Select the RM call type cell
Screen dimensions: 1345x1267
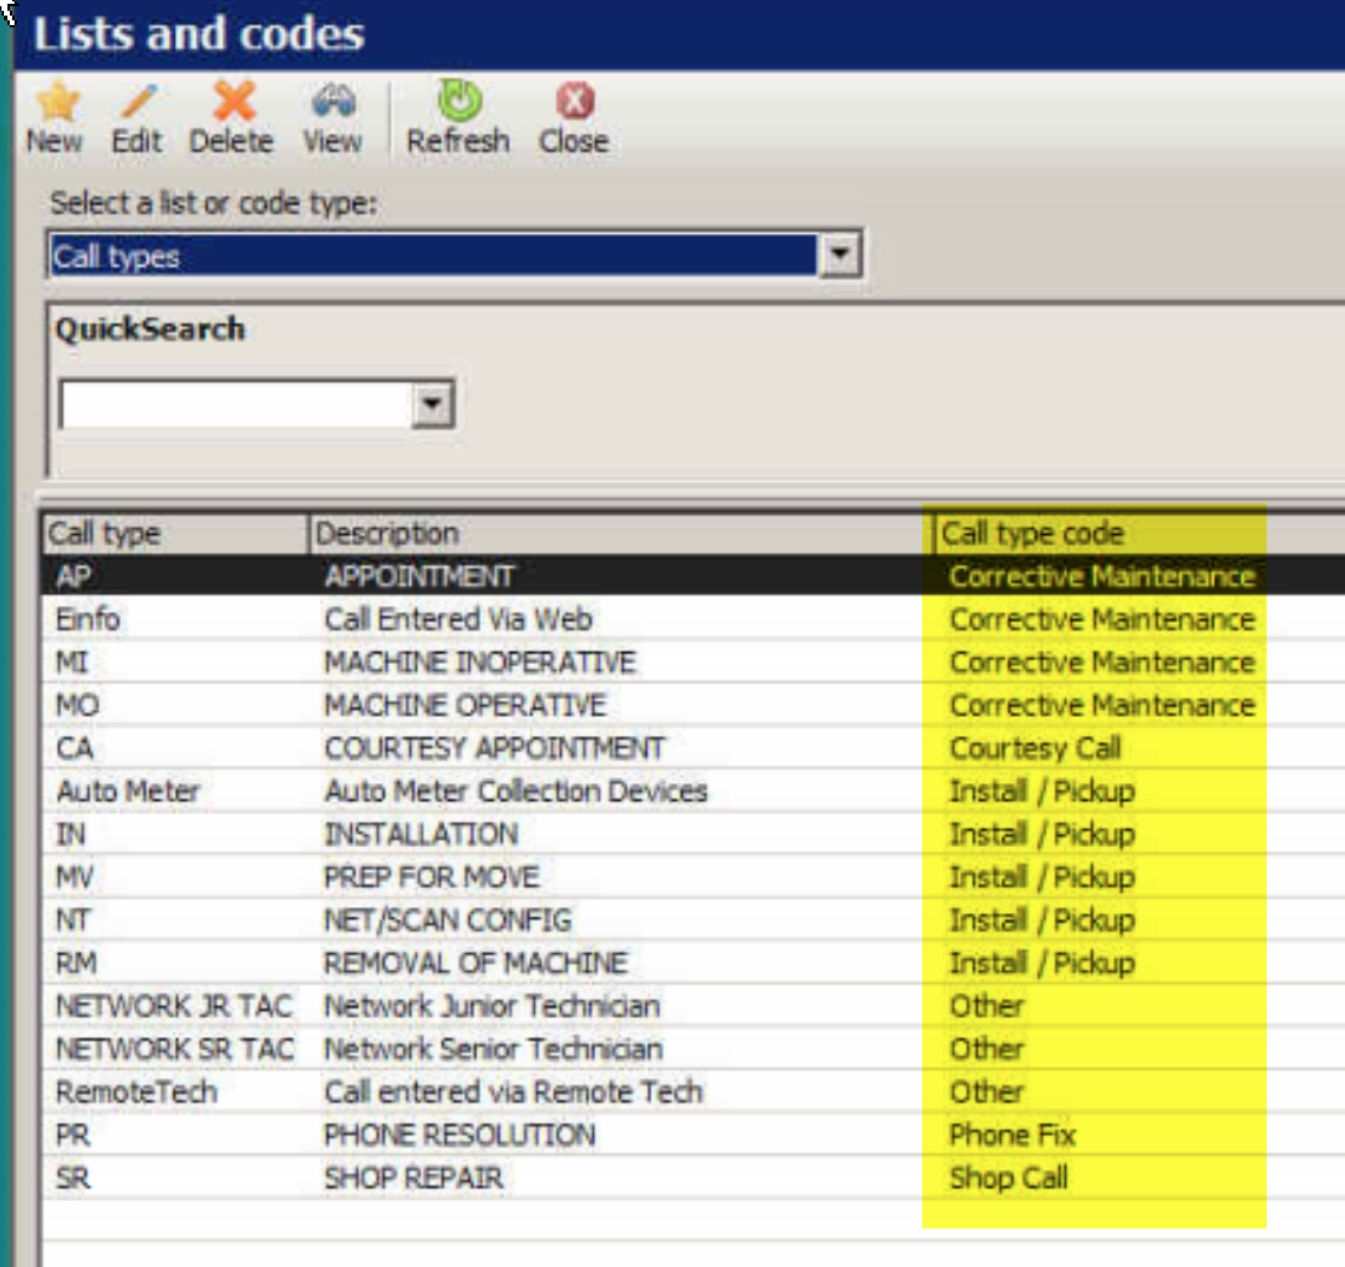(x=76, y=964)
